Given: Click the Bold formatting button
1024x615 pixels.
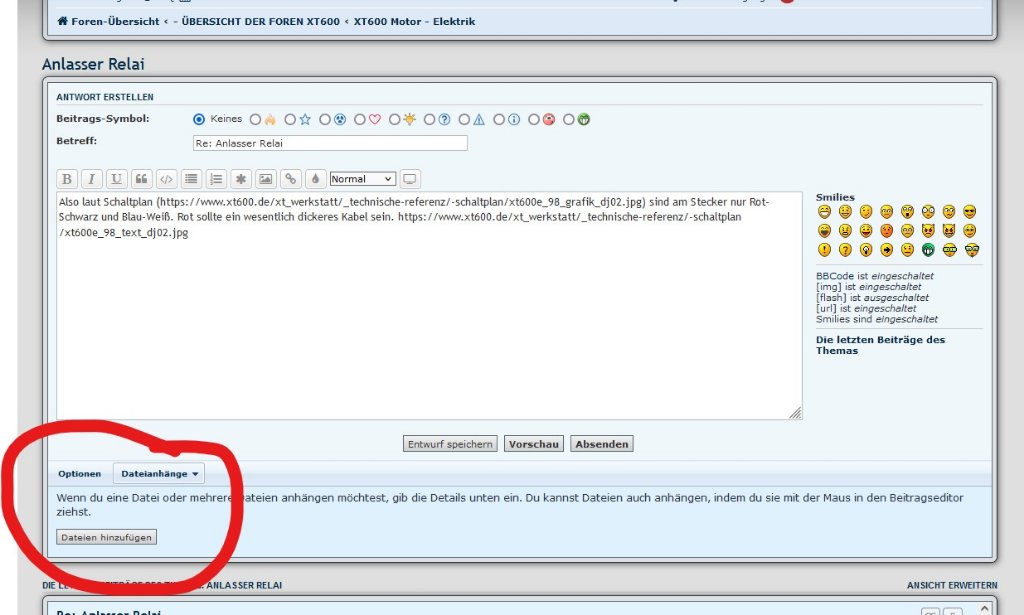Looking at the screenshot, I should click(67, 179).
